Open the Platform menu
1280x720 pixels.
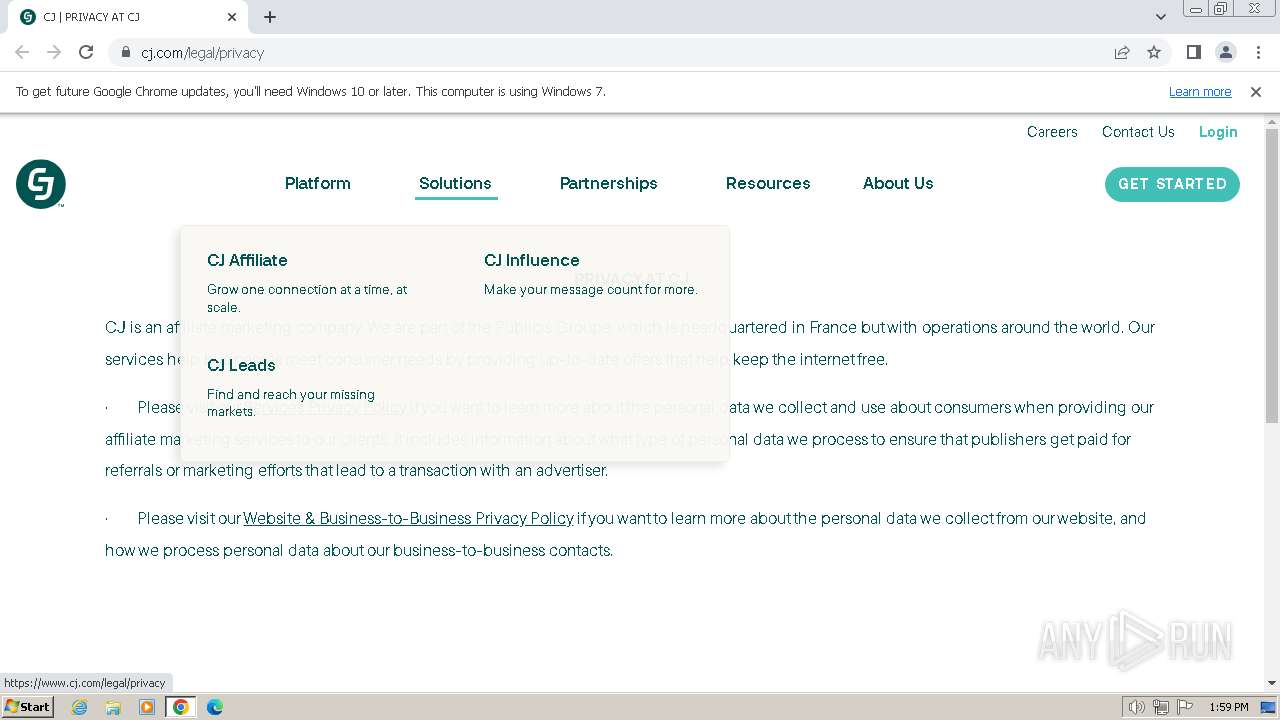click(x=318, y=183)
